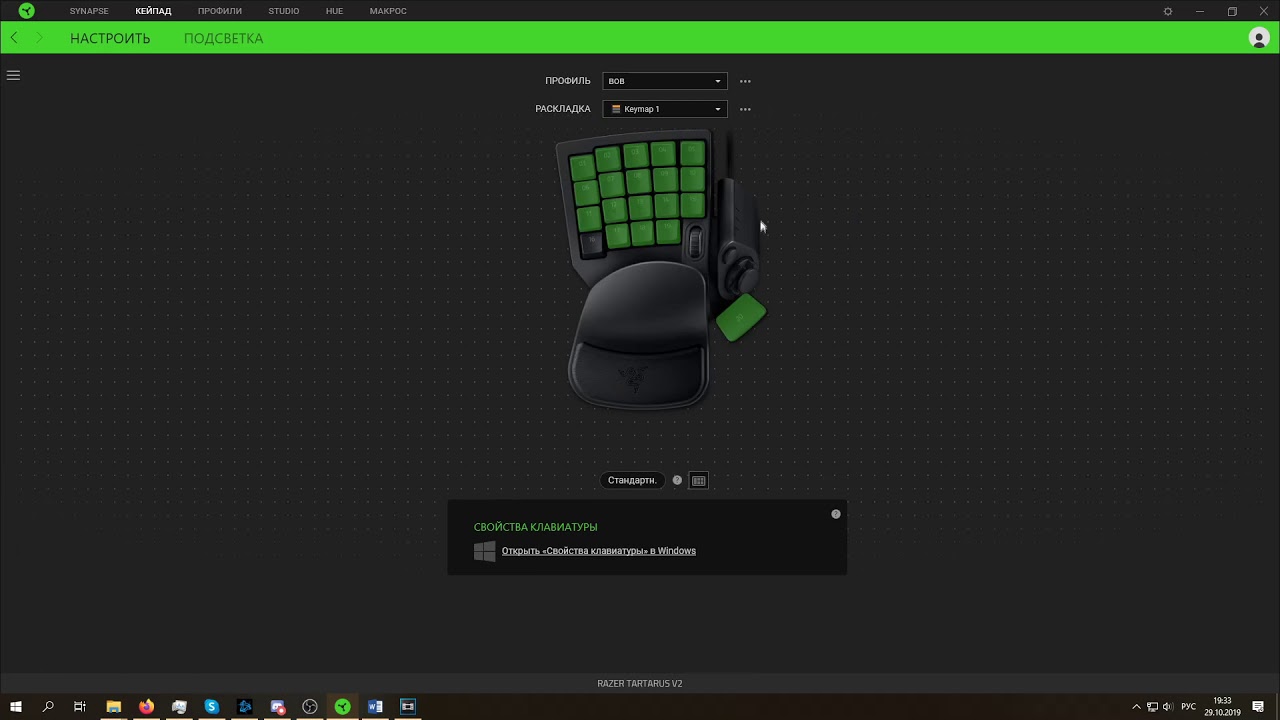Viewport: 1280px width, 720px height.
Task: Open the SYNAPSE tab
Action: coord(89,11)
